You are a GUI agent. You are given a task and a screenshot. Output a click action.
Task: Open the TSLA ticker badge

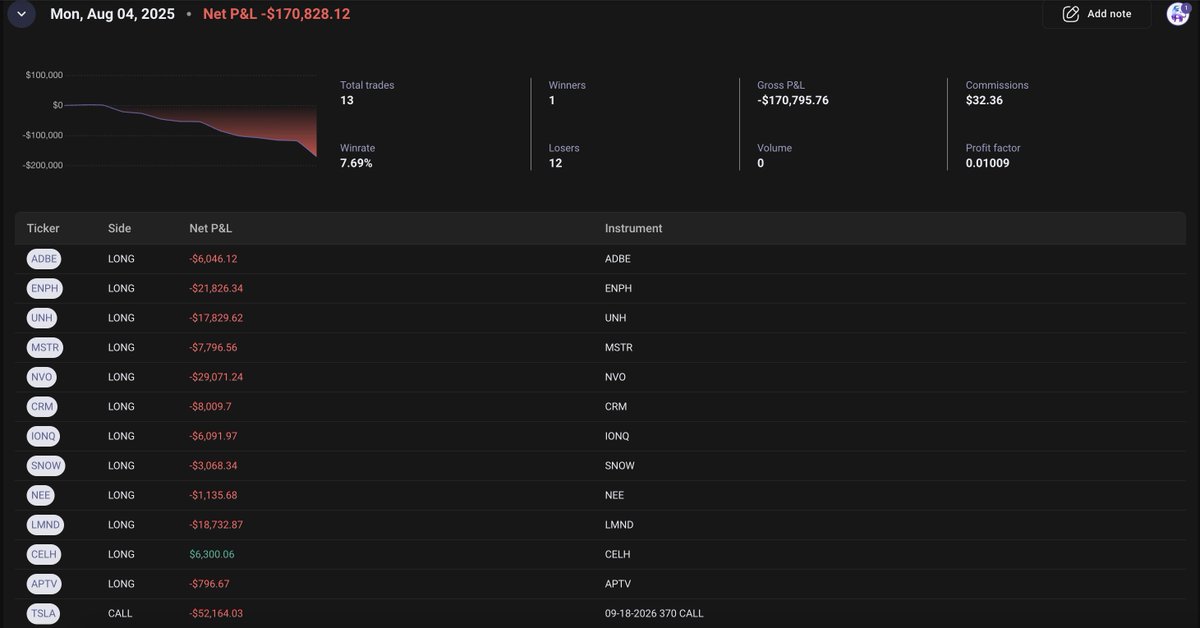pyautogui.click(x=42, y=613)
